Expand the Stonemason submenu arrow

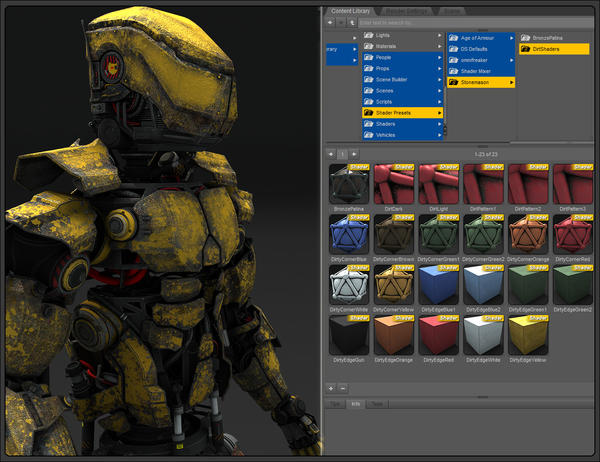[x=512, y=82]
